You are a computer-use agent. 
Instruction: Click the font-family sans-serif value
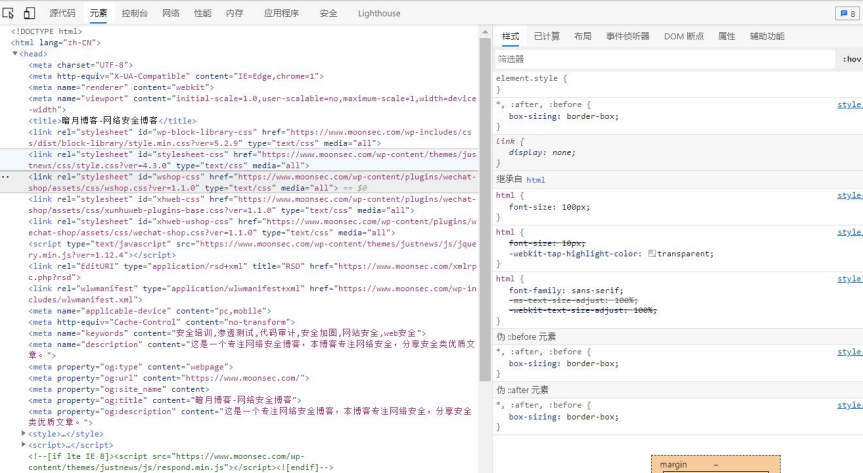(x=596, y=290)
